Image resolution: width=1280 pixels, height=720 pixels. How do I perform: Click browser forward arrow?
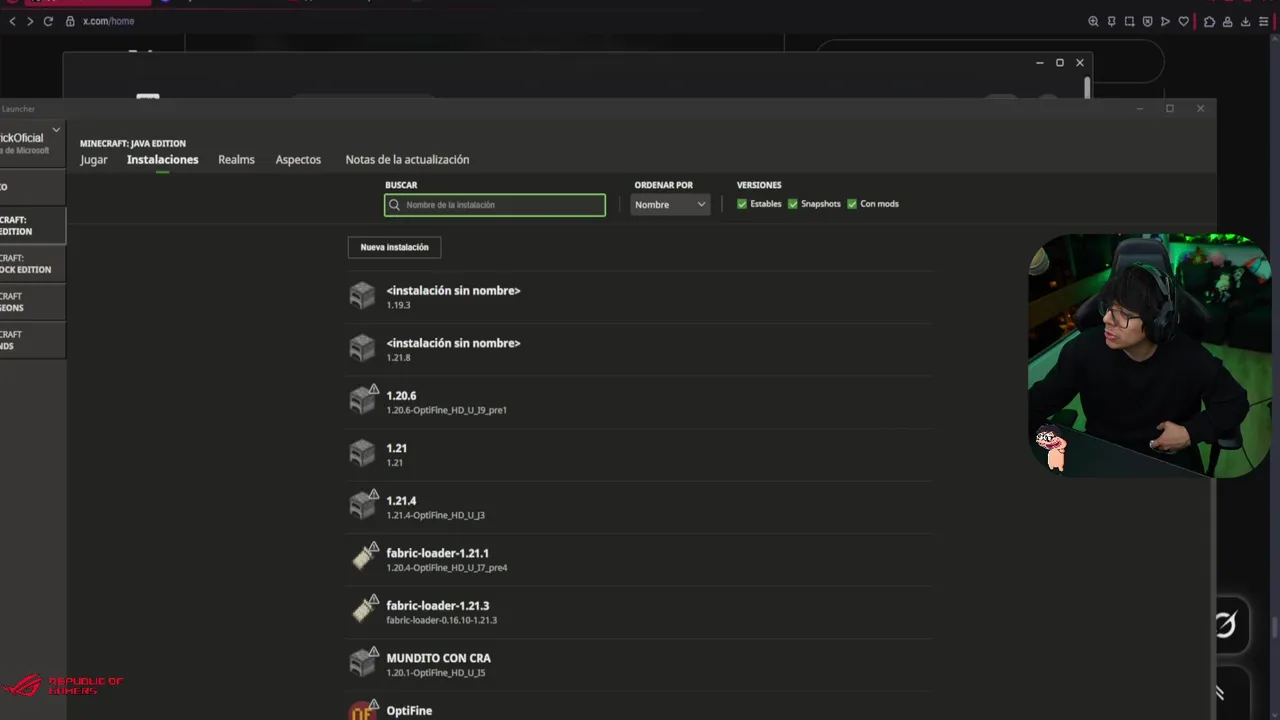[30, 21]
